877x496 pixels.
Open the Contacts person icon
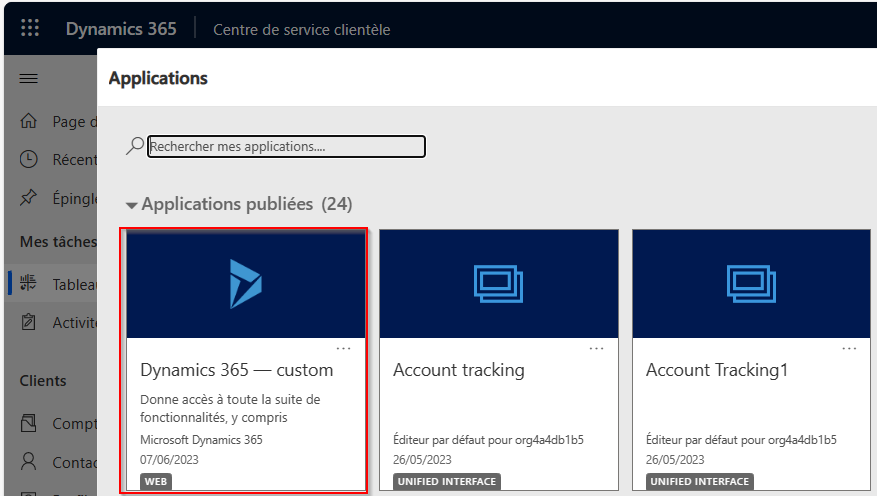pyautogui.click(x=28, y=461)
